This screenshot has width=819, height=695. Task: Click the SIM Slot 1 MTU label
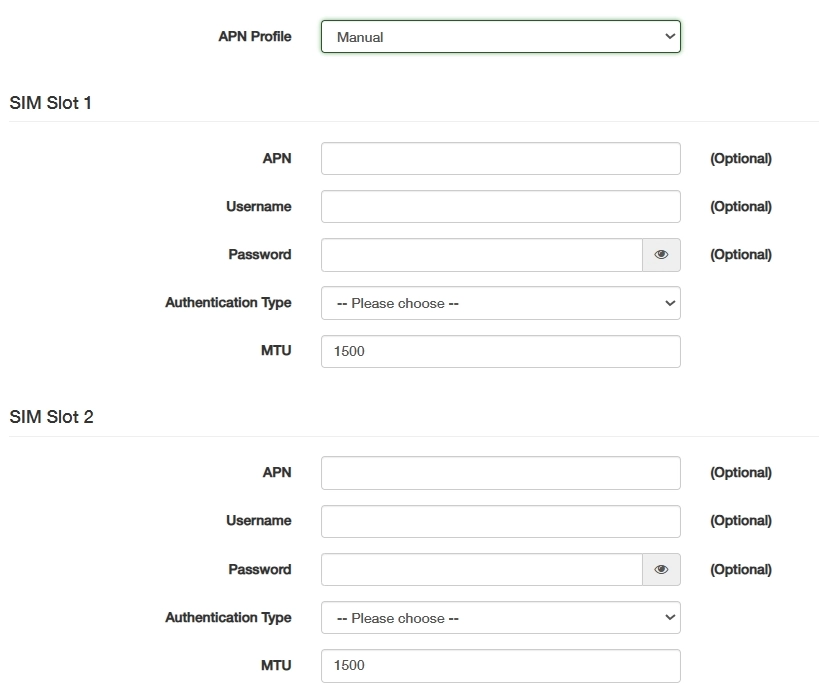[276, 350]
